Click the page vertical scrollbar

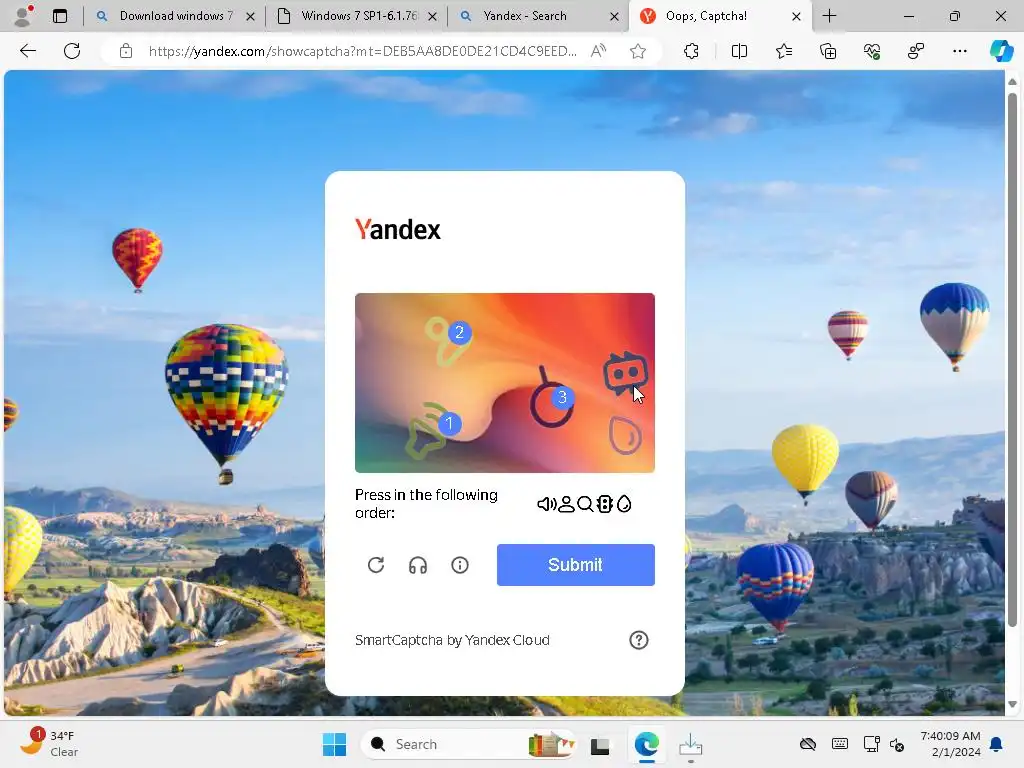coord(1012,359)
